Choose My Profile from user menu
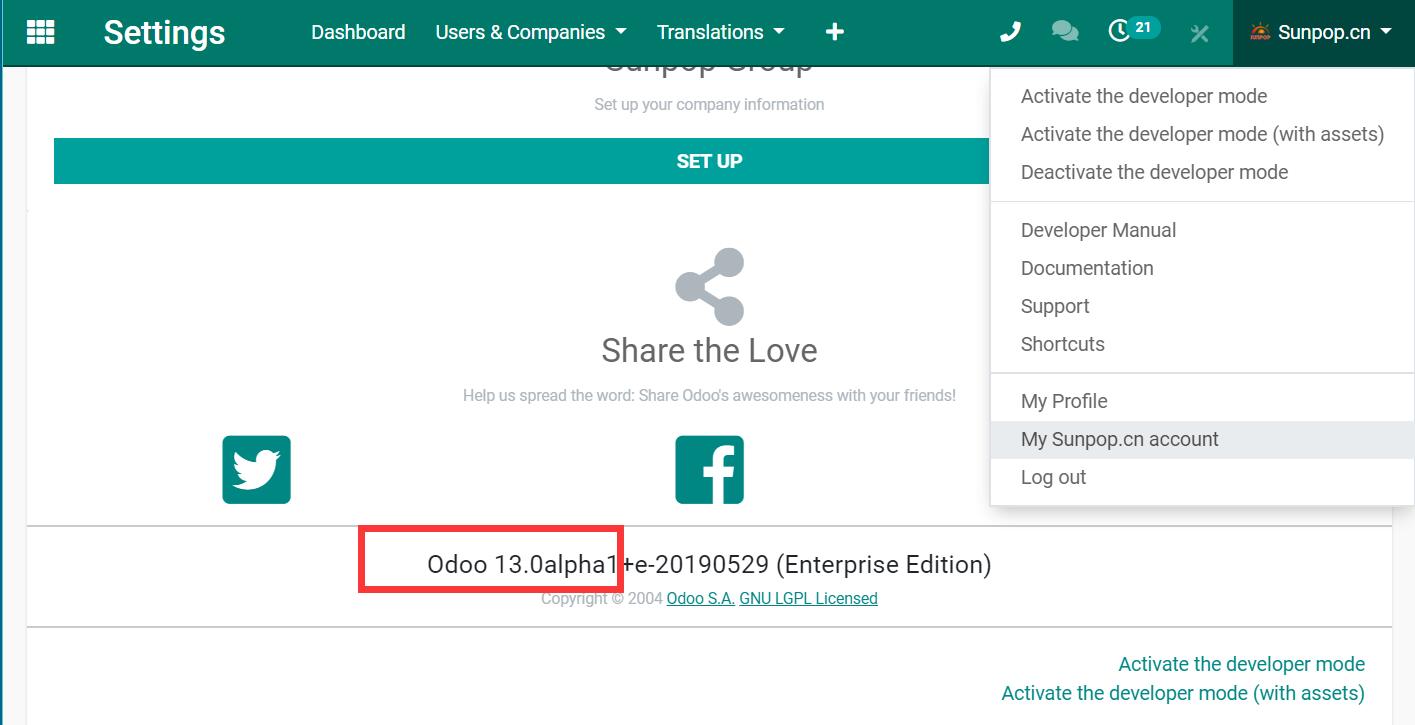Viewport: 1415px width, 725px height. point(1064,401)
